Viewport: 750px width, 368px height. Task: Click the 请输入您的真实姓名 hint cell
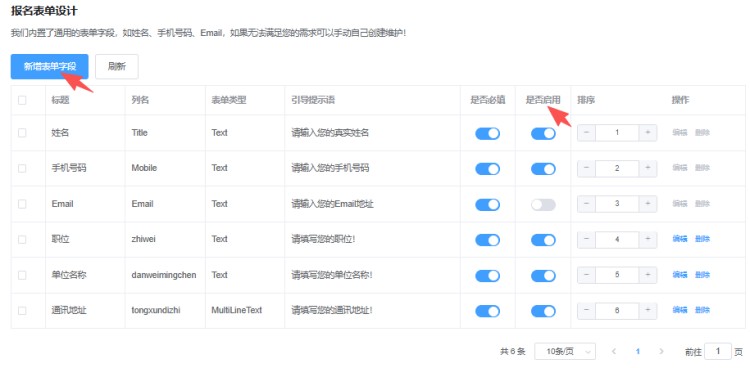click(330, 133)
